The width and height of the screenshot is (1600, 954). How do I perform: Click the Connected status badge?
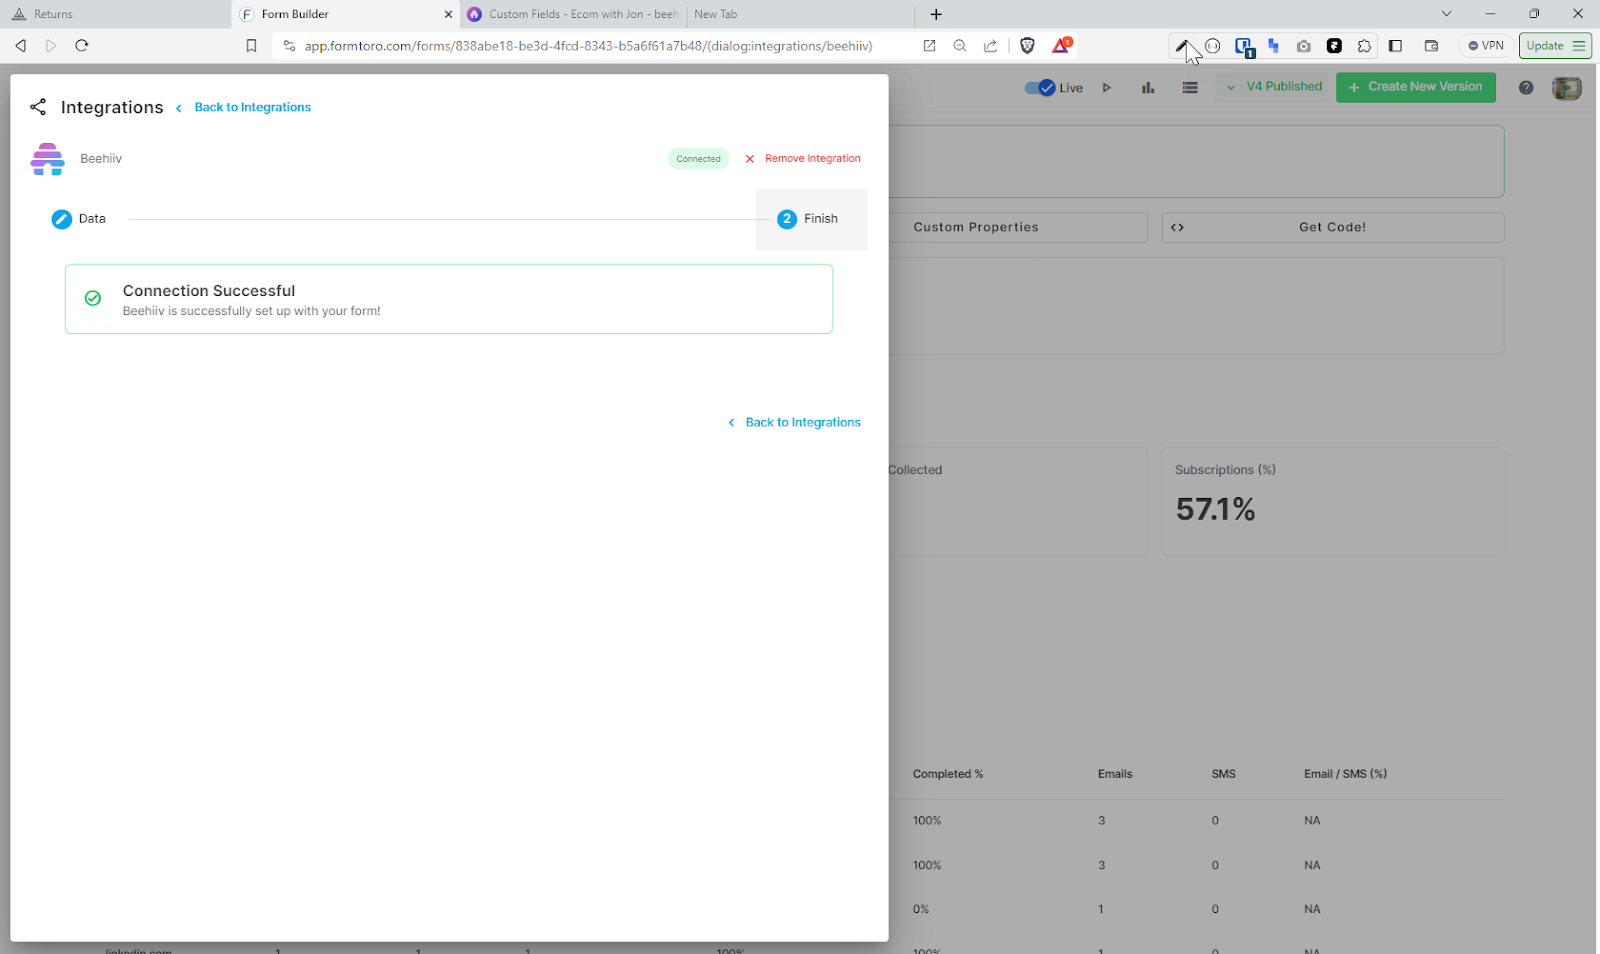click(x=698, y=159)
